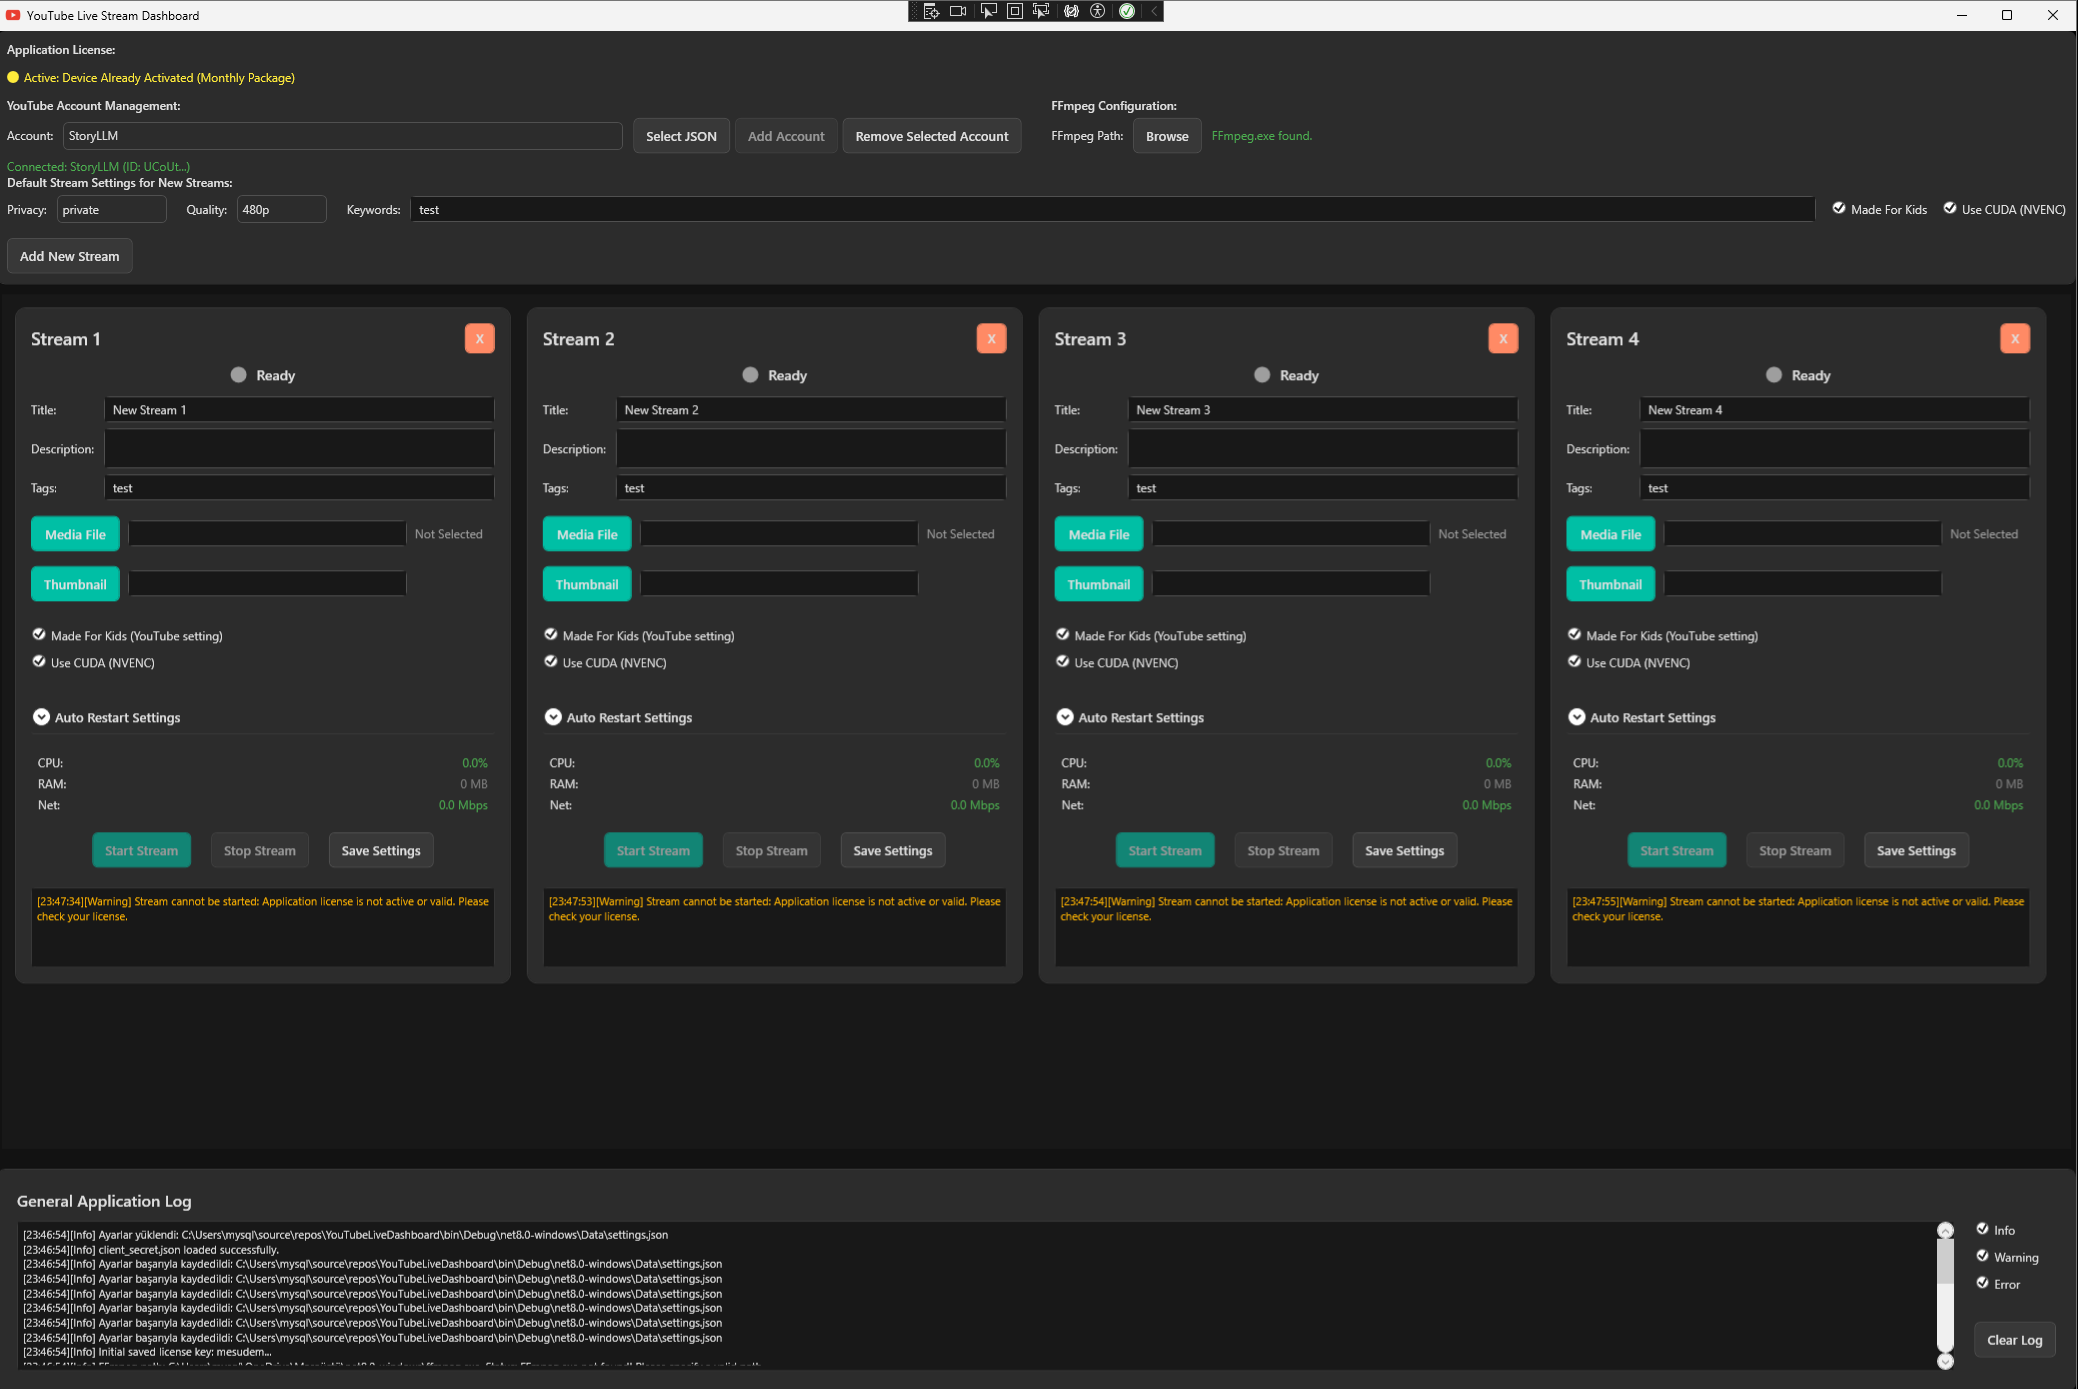Screen dimensions: 2078x1389
Task: Expand Auto Restart Settings in Stream 4
Action: [x=1577, y=717]
